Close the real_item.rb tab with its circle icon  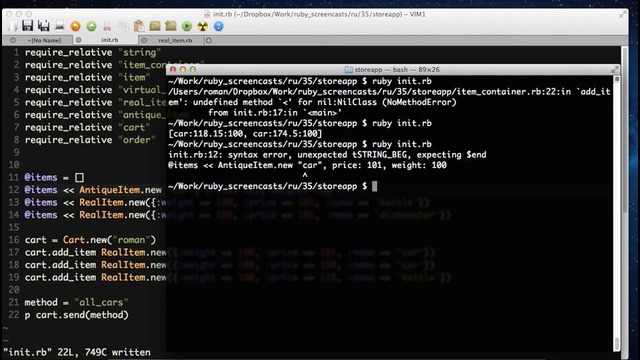pyautogui.click(x=144, y=40)
